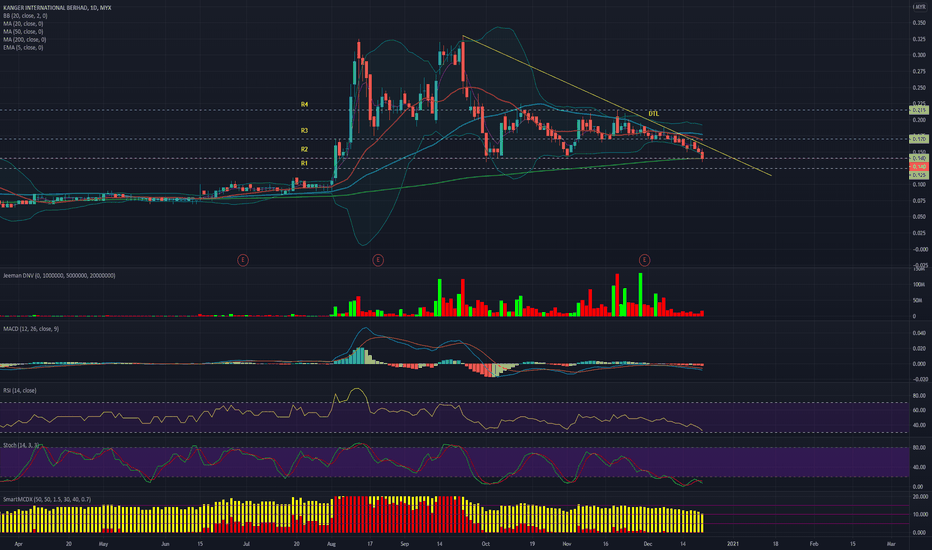Select the BB (20, close, 2, 0) legend
932x550 pixels.
click(25, 16)
